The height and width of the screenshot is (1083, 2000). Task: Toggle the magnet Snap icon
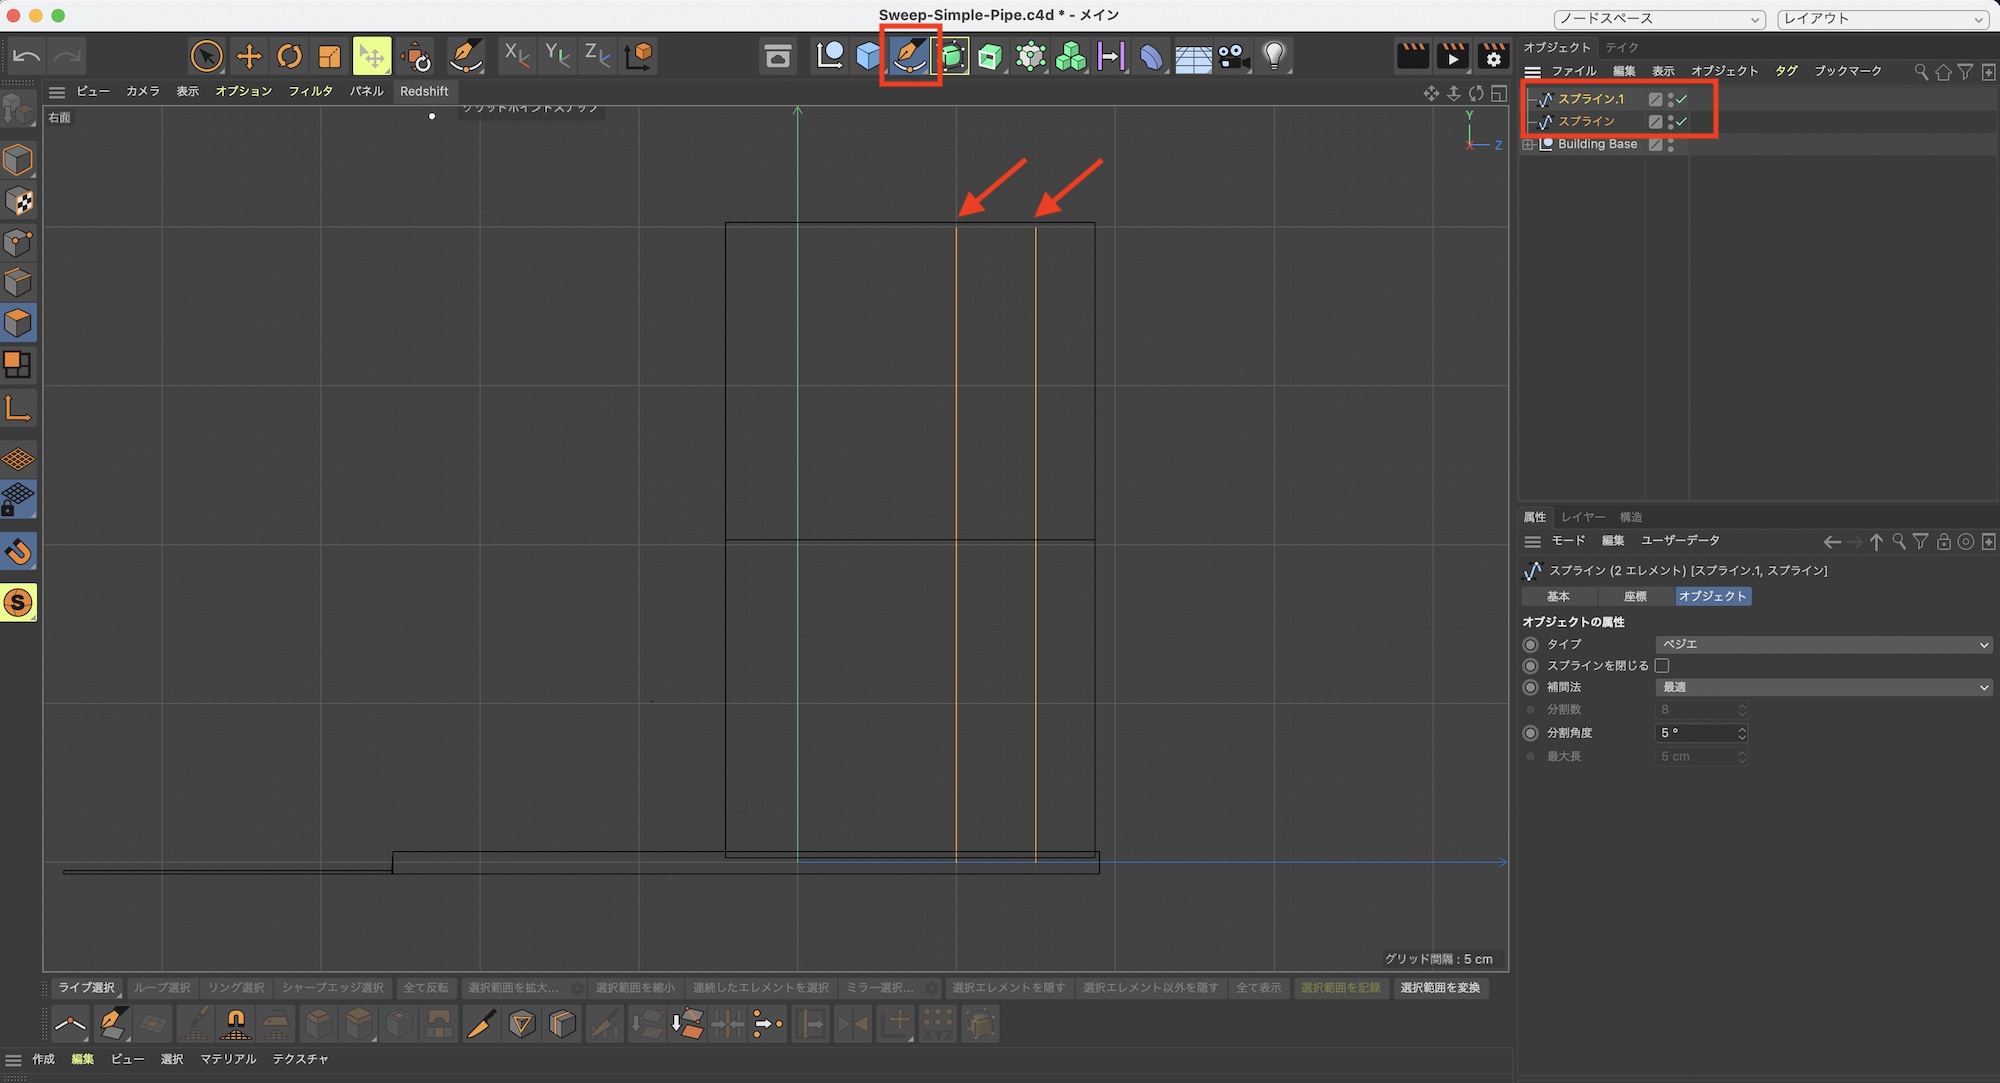[18, 552]
